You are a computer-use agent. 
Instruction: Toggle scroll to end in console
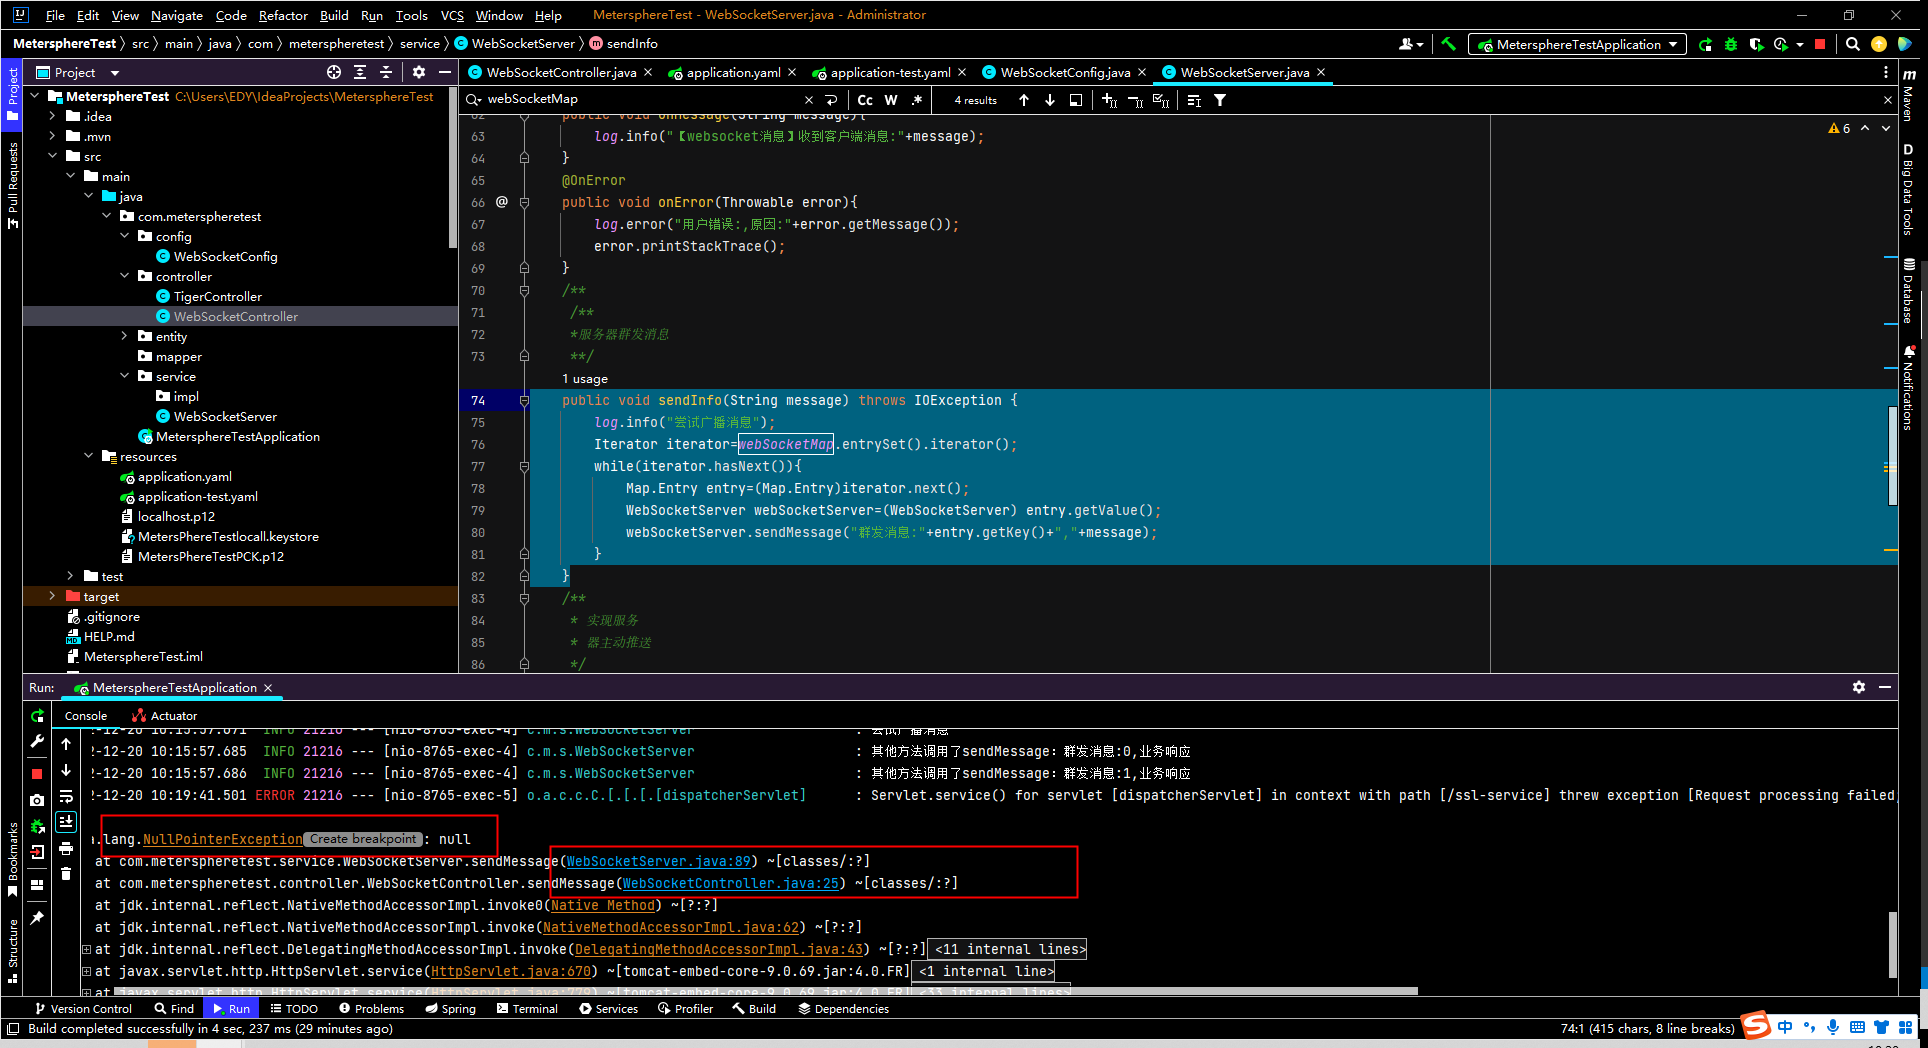(66, 822)
